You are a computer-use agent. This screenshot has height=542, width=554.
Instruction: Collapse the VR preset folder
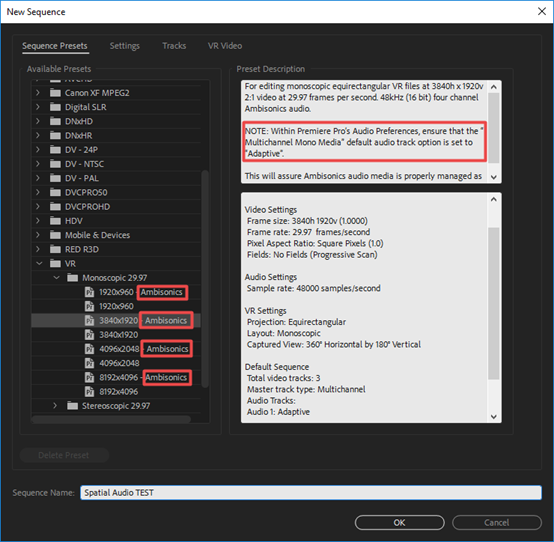point(39,264)
